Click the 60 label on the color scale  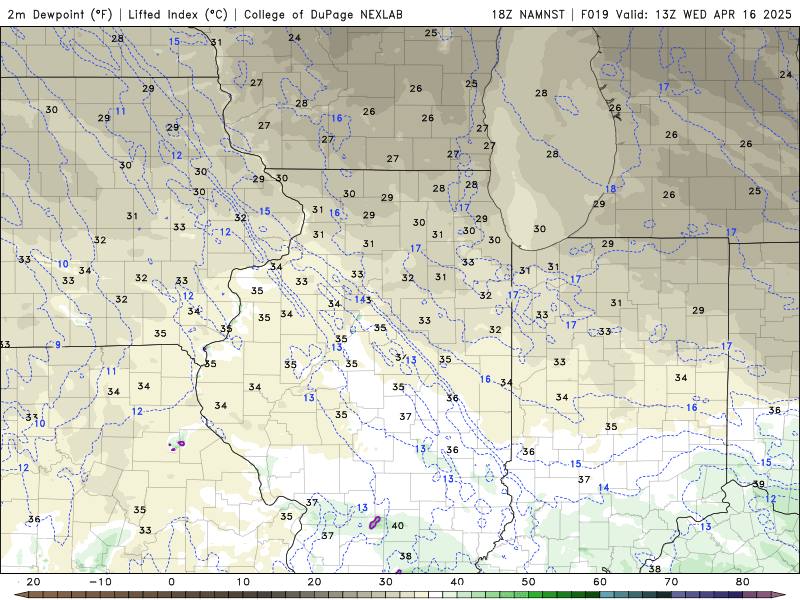[600, 582]
